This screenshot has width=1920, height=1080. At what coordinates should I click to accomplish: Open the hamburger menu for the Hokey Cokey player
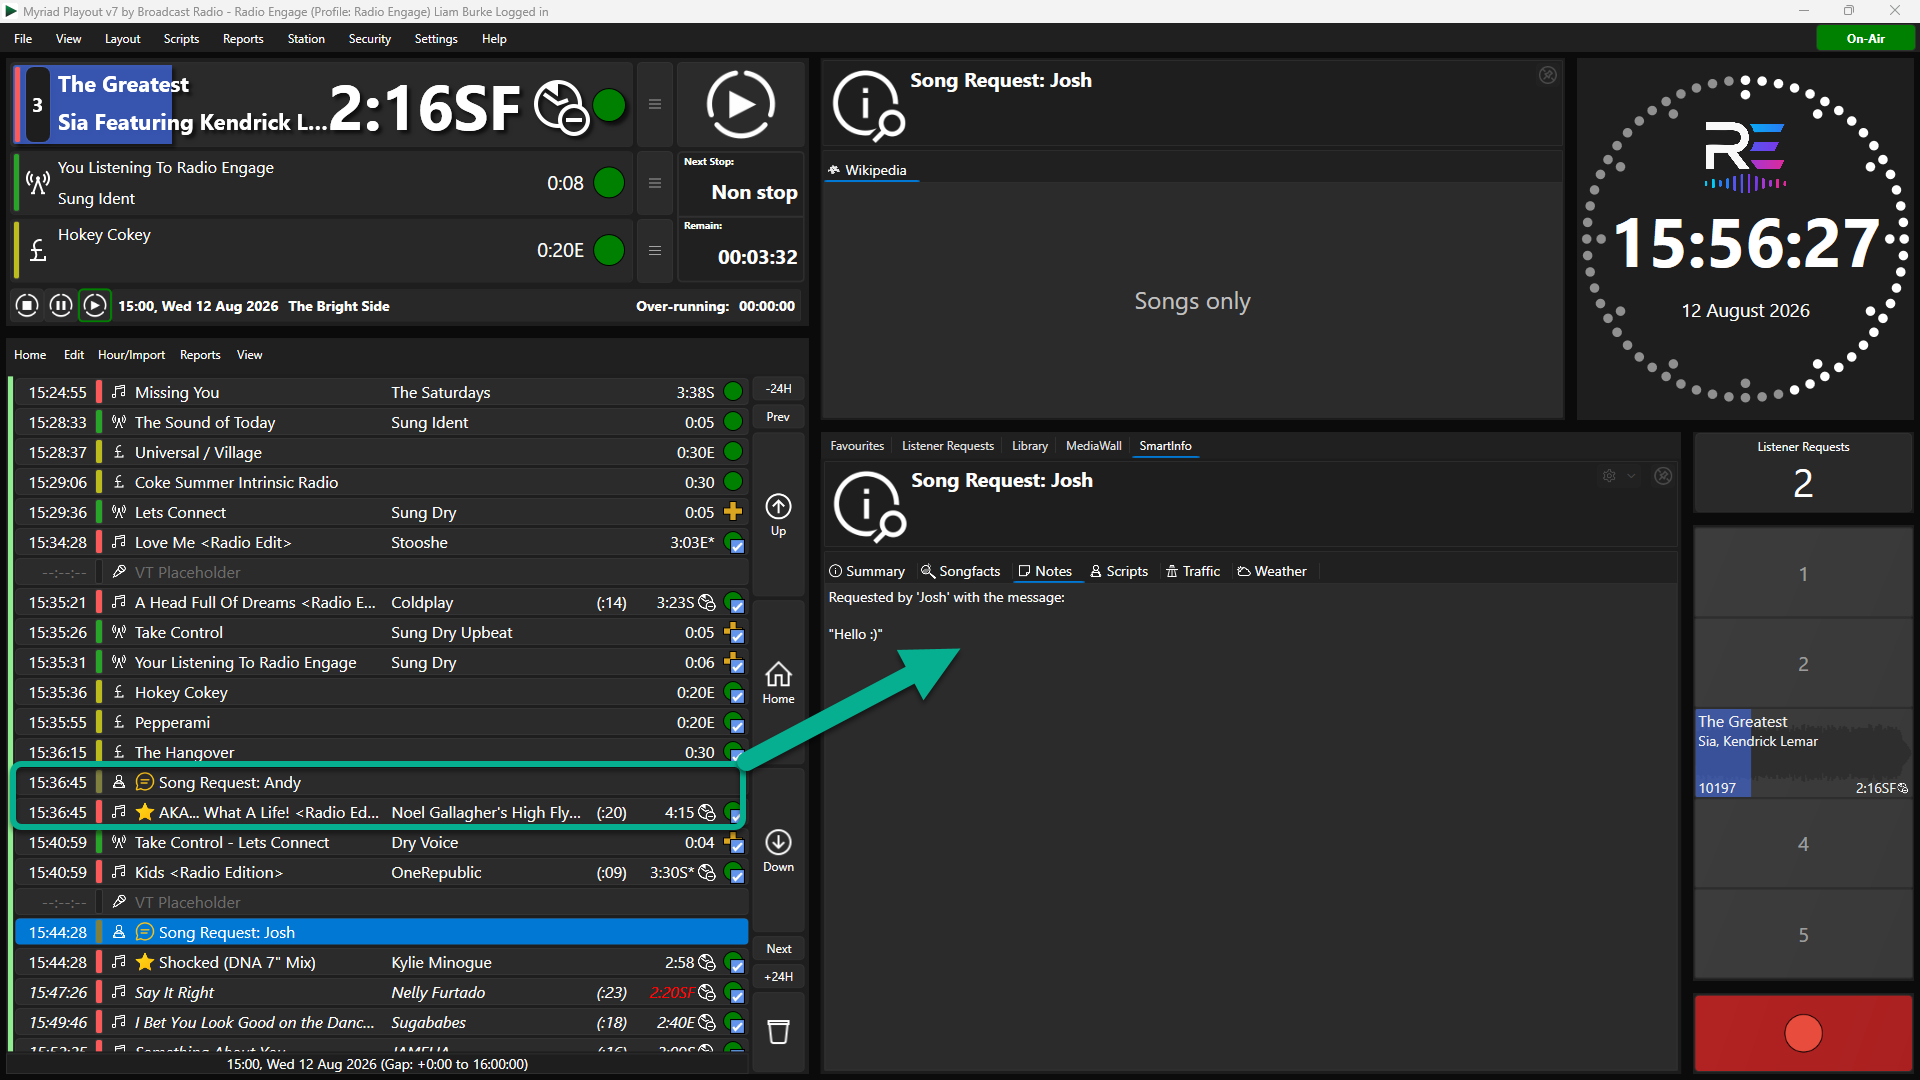tap(655, 250)
